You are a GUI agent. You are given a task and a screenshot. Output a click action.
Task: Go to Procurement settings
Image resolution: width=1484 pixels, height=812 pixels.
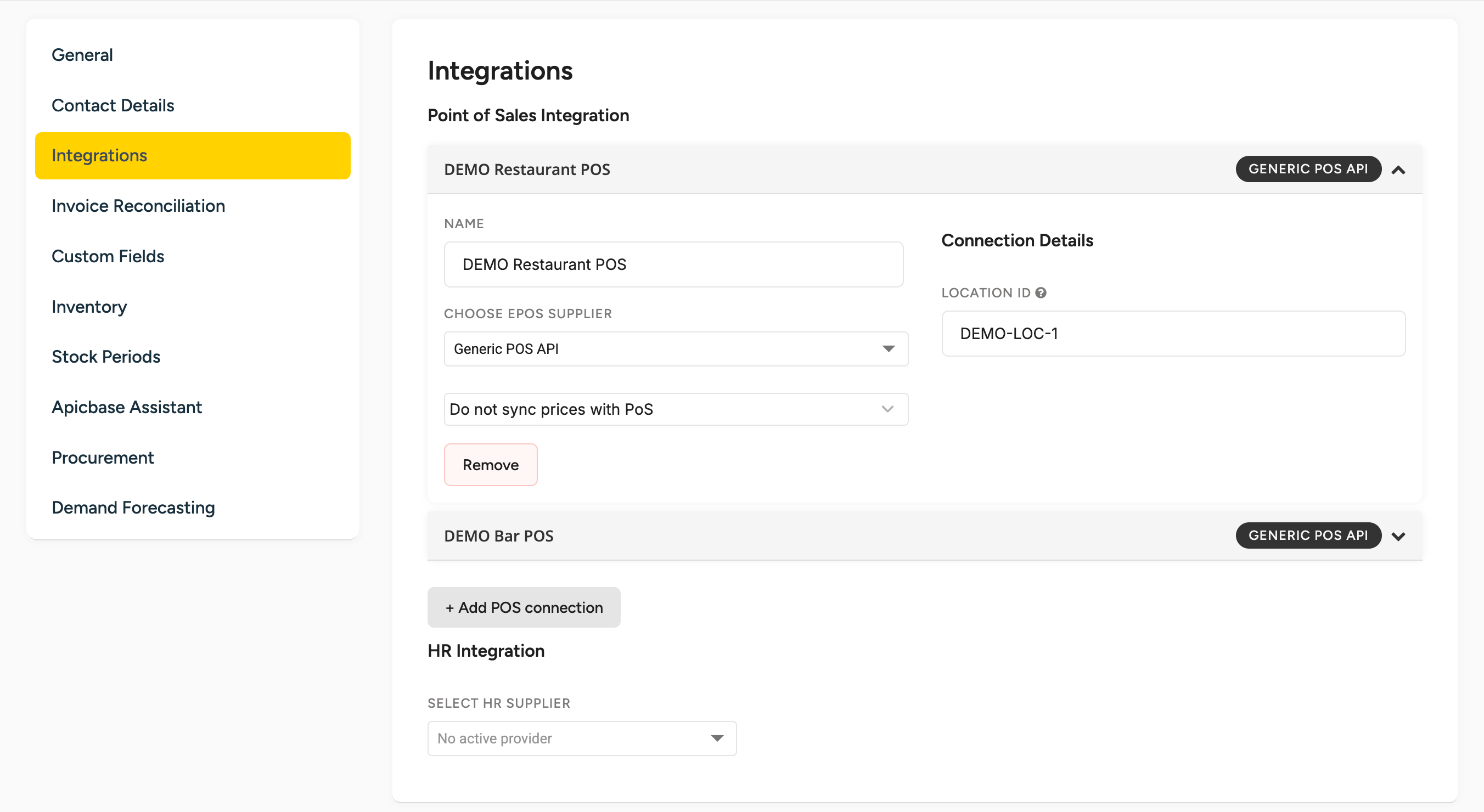point(103,458)
